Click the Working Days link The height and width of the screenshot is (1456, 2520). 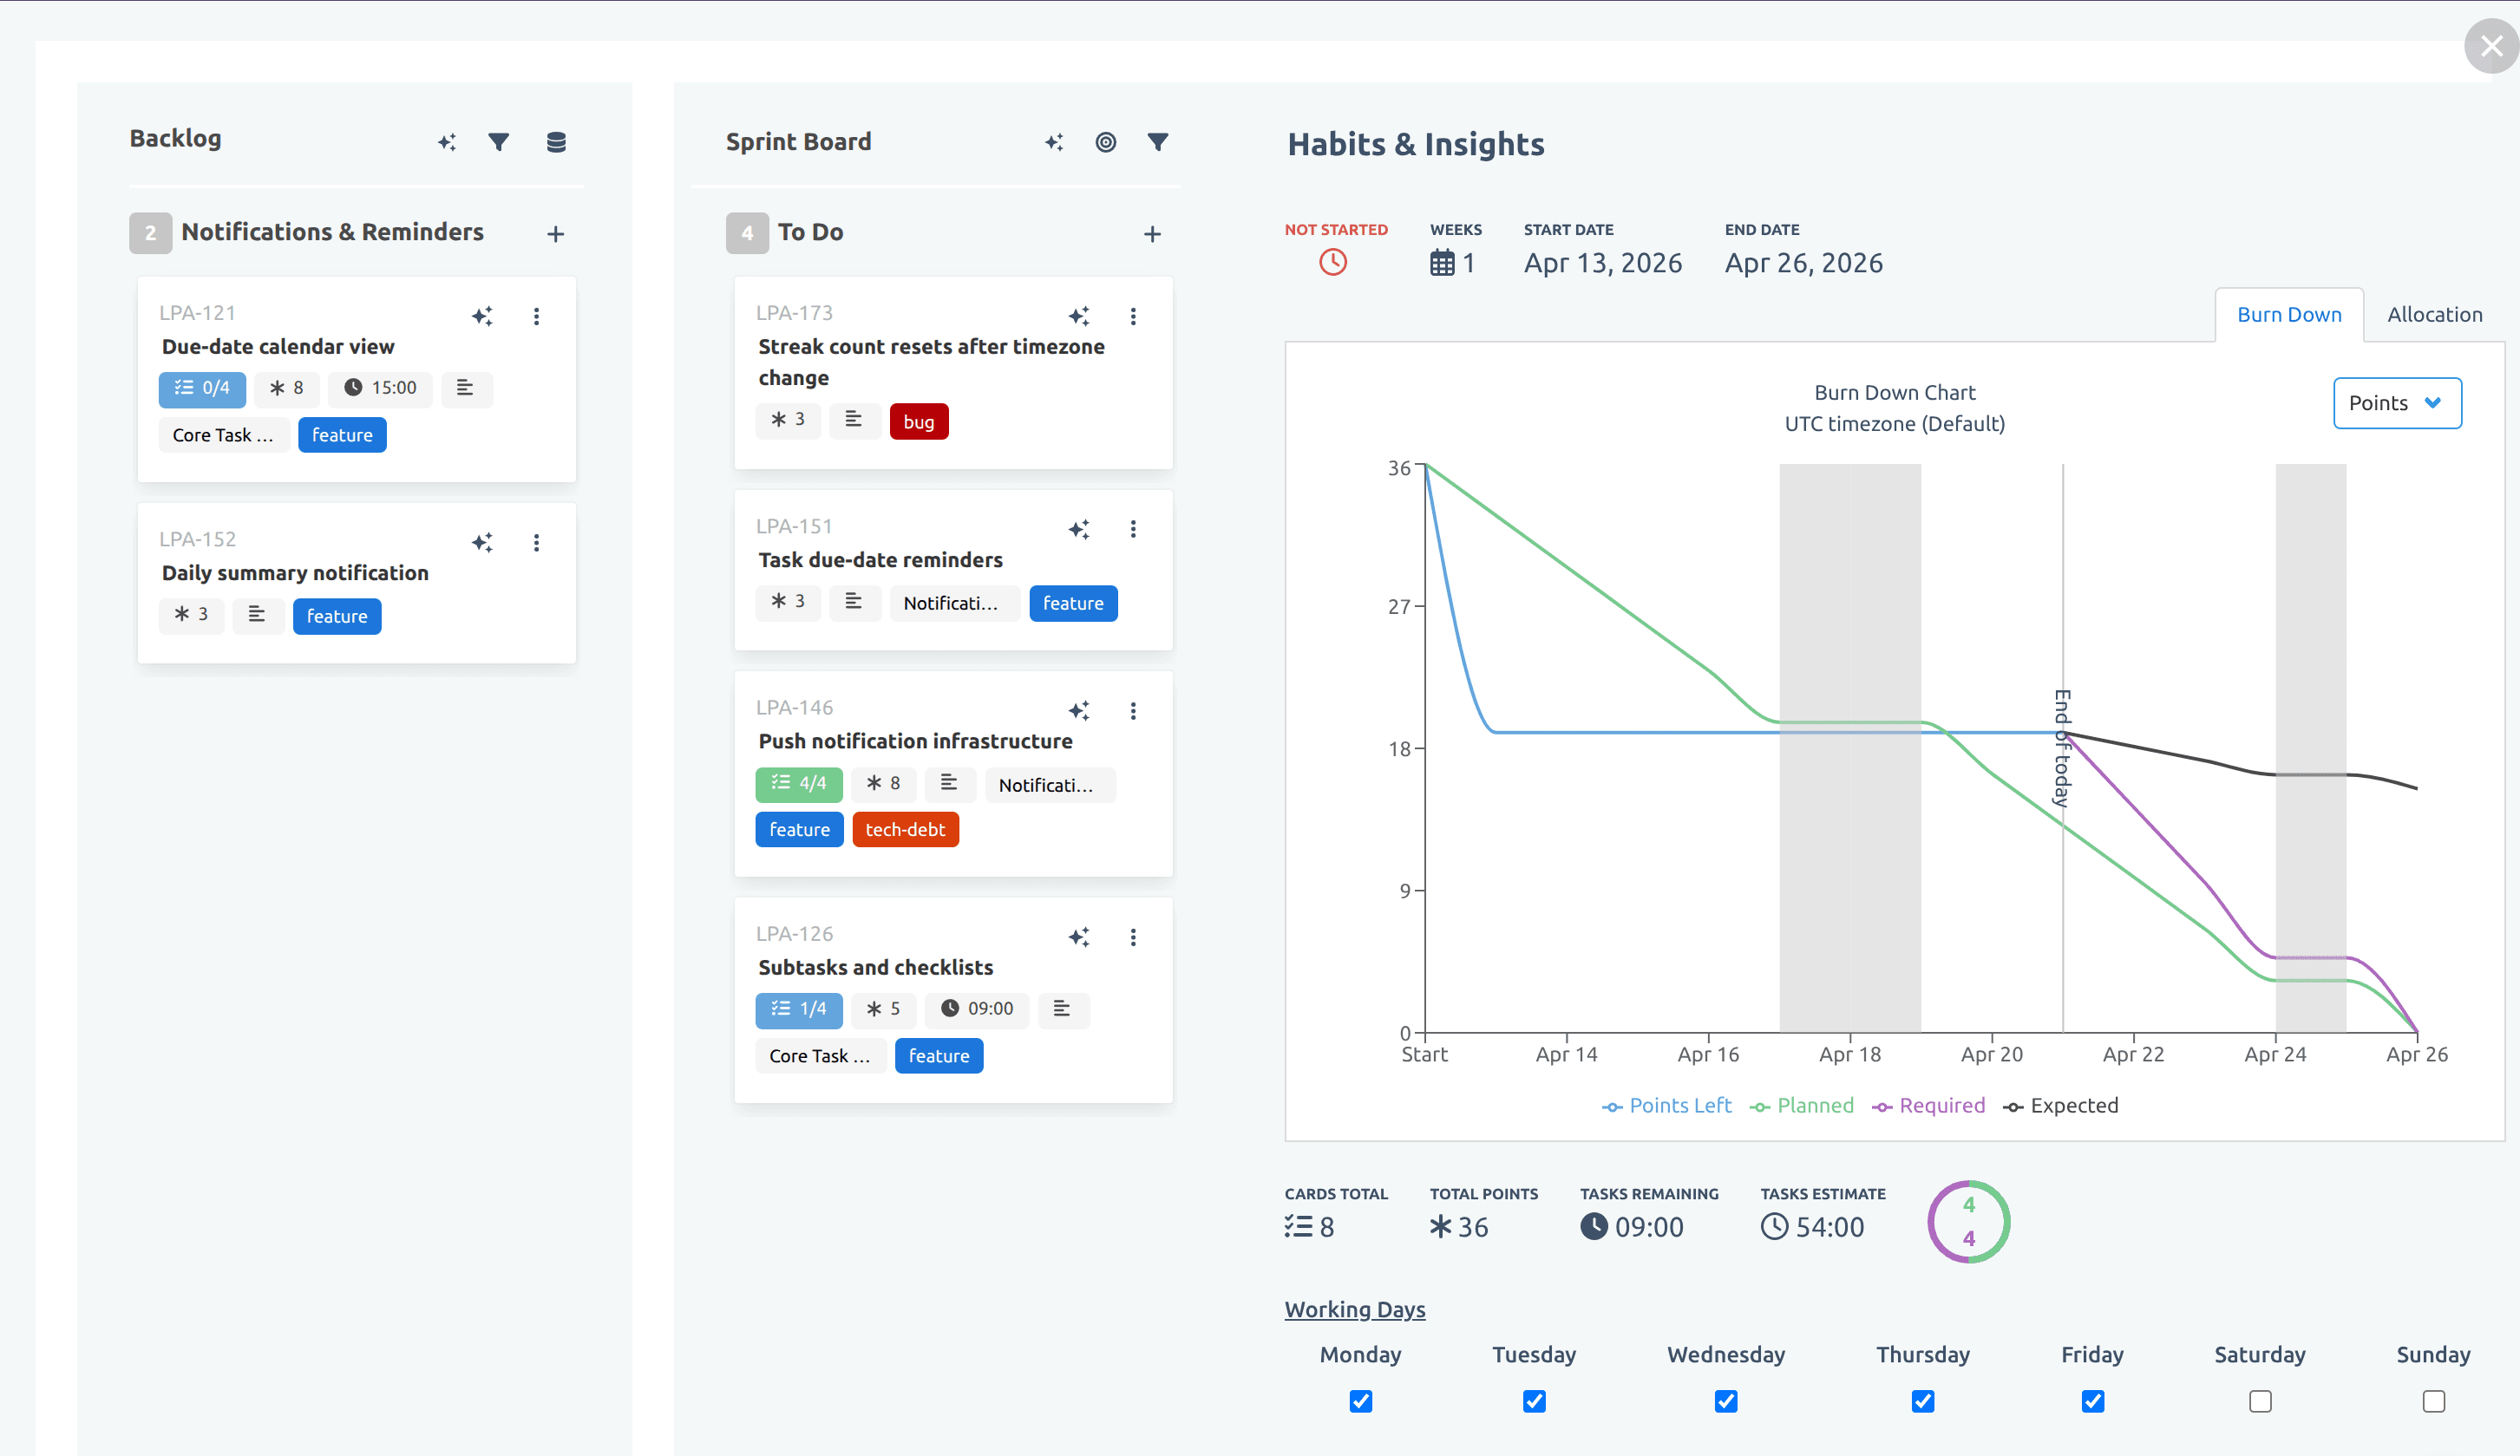tap(1354, 1309)
